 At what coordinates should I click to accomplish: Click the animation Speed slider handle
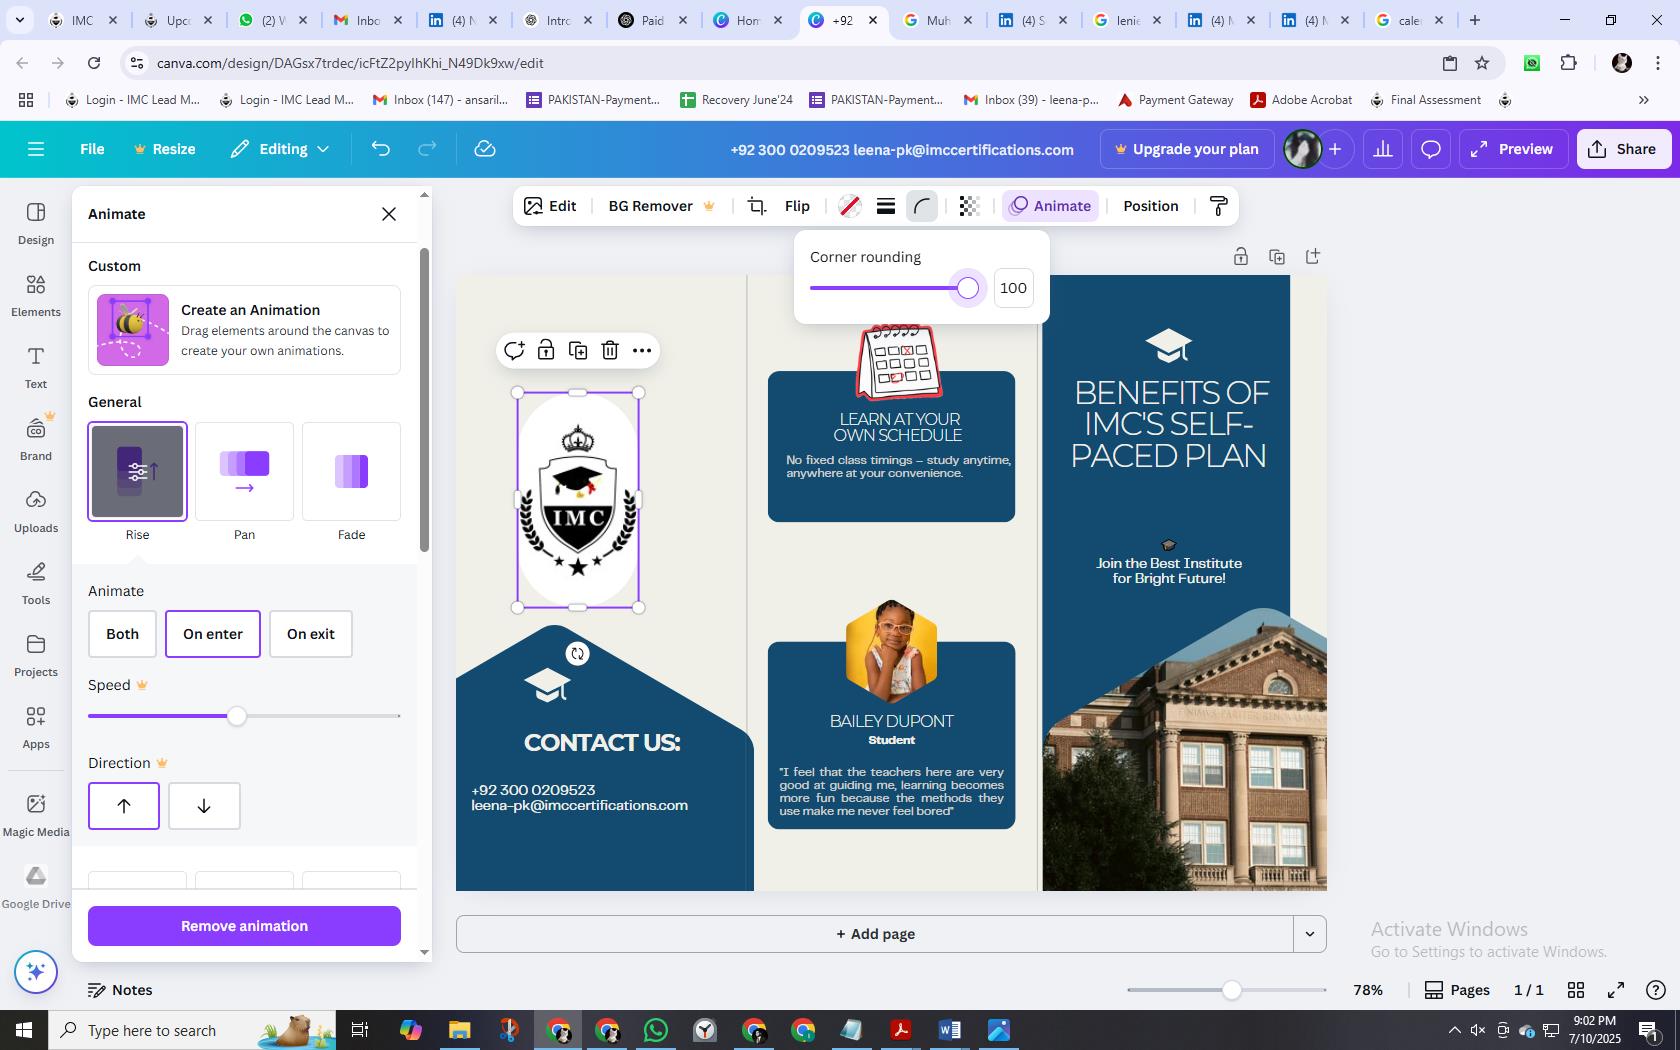(x=236, y=716)
